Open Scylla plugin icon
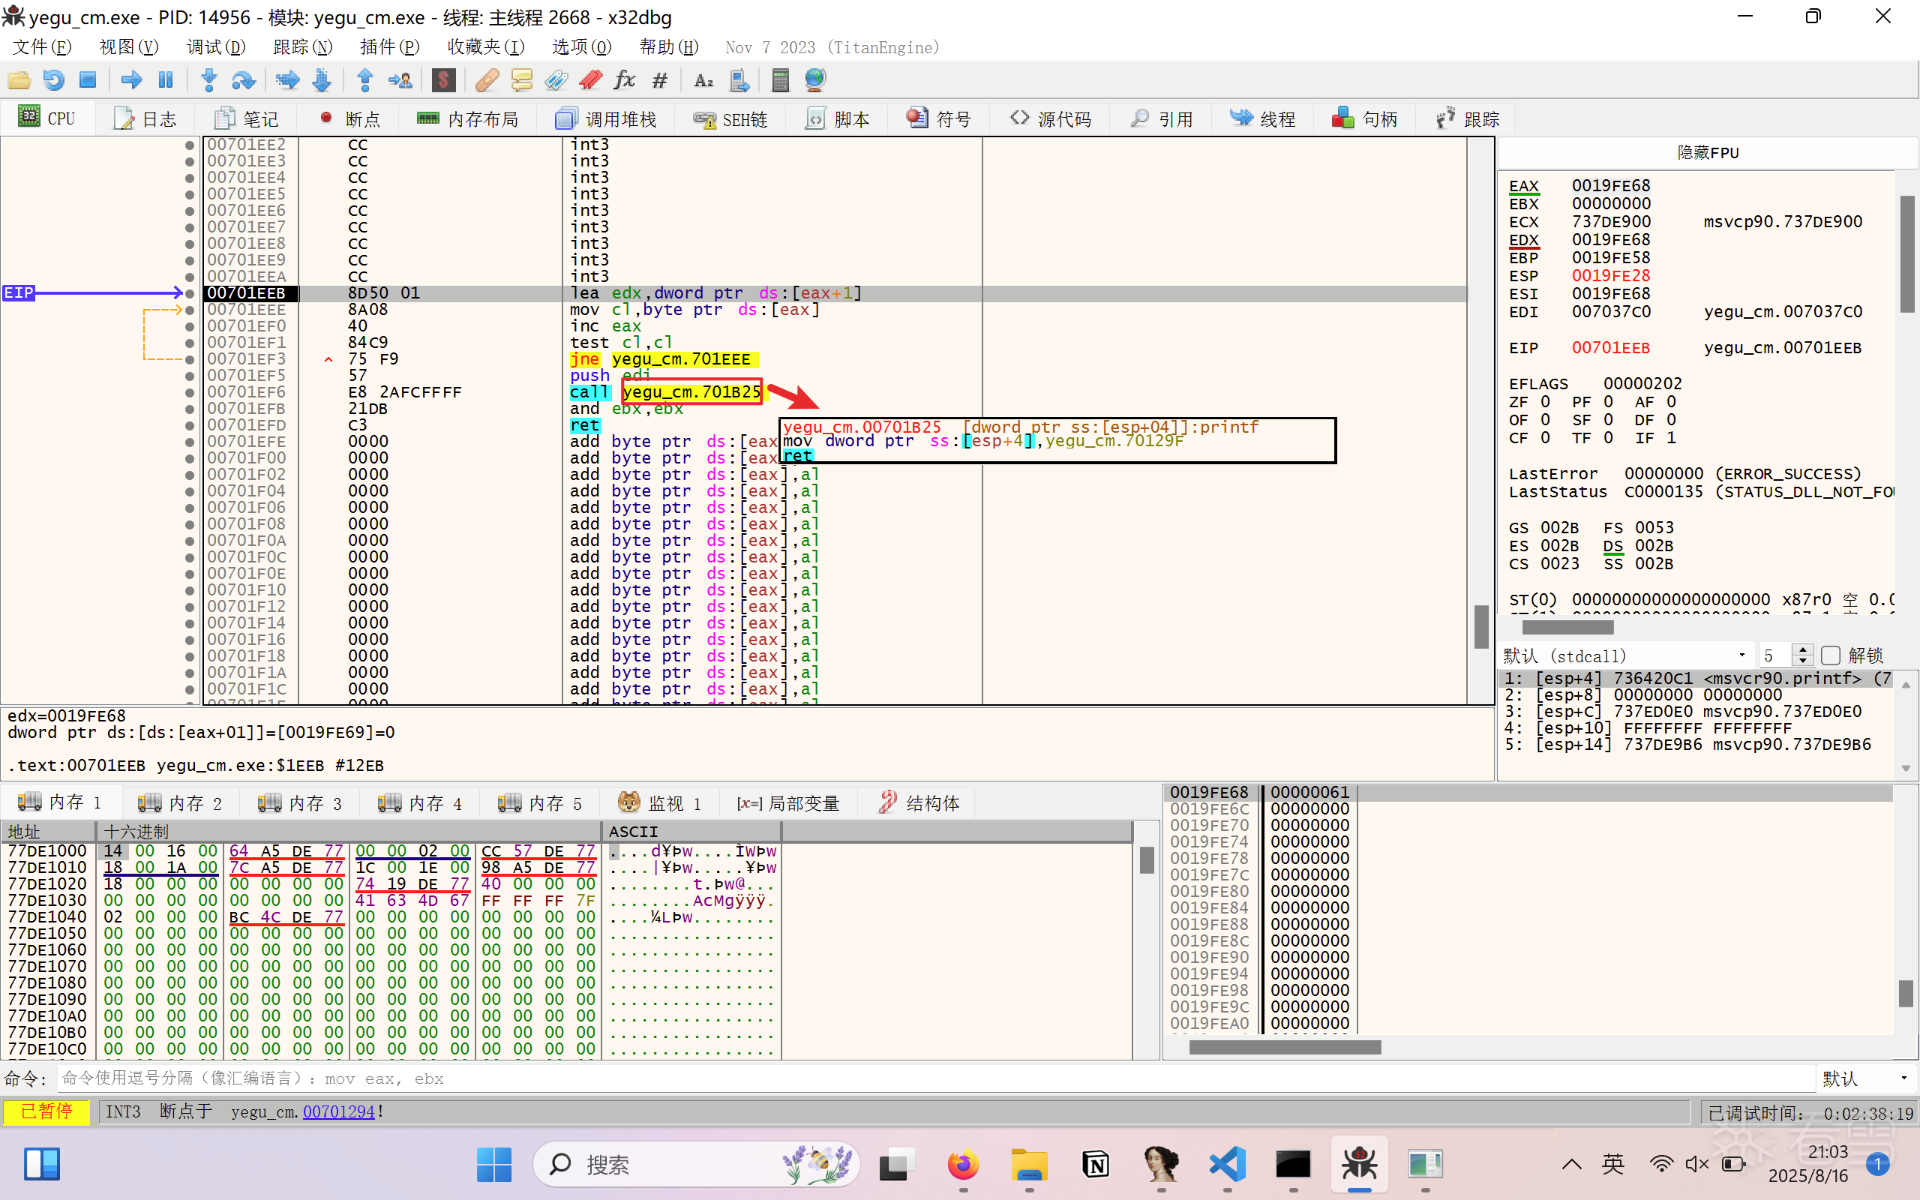The image size is (1920, 1200). pyautogui.click(x=444, y=80)
